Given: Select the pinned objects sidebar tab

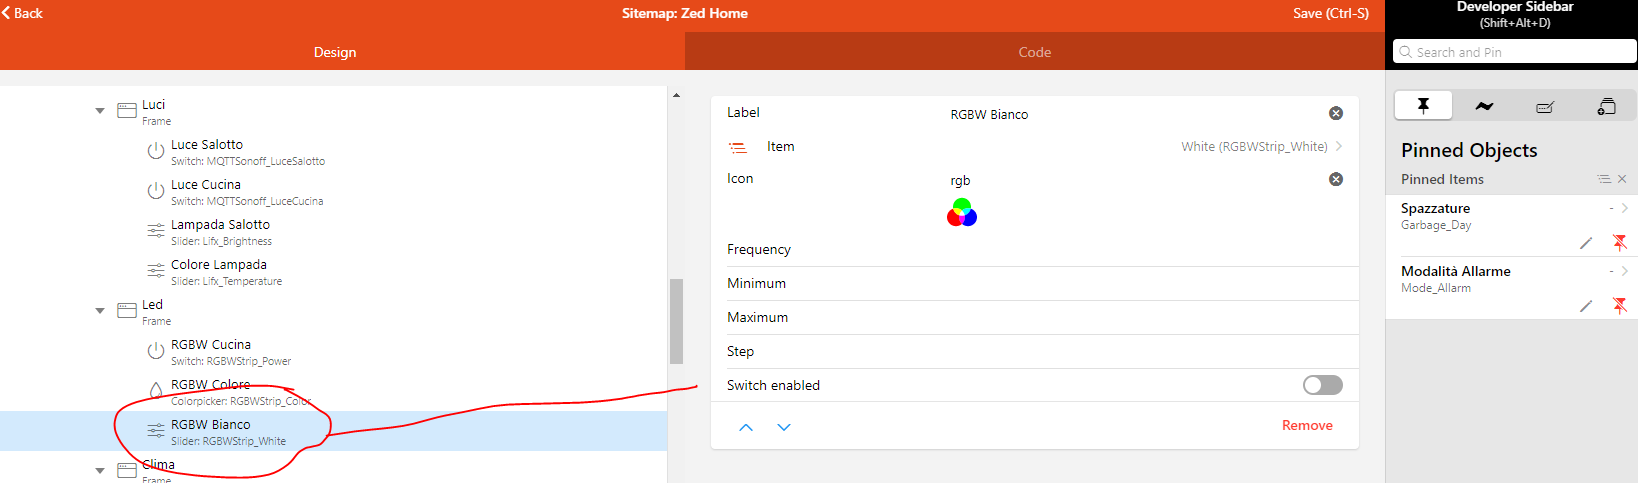Looking at the screenshot, I should (x=1423, y=106).
